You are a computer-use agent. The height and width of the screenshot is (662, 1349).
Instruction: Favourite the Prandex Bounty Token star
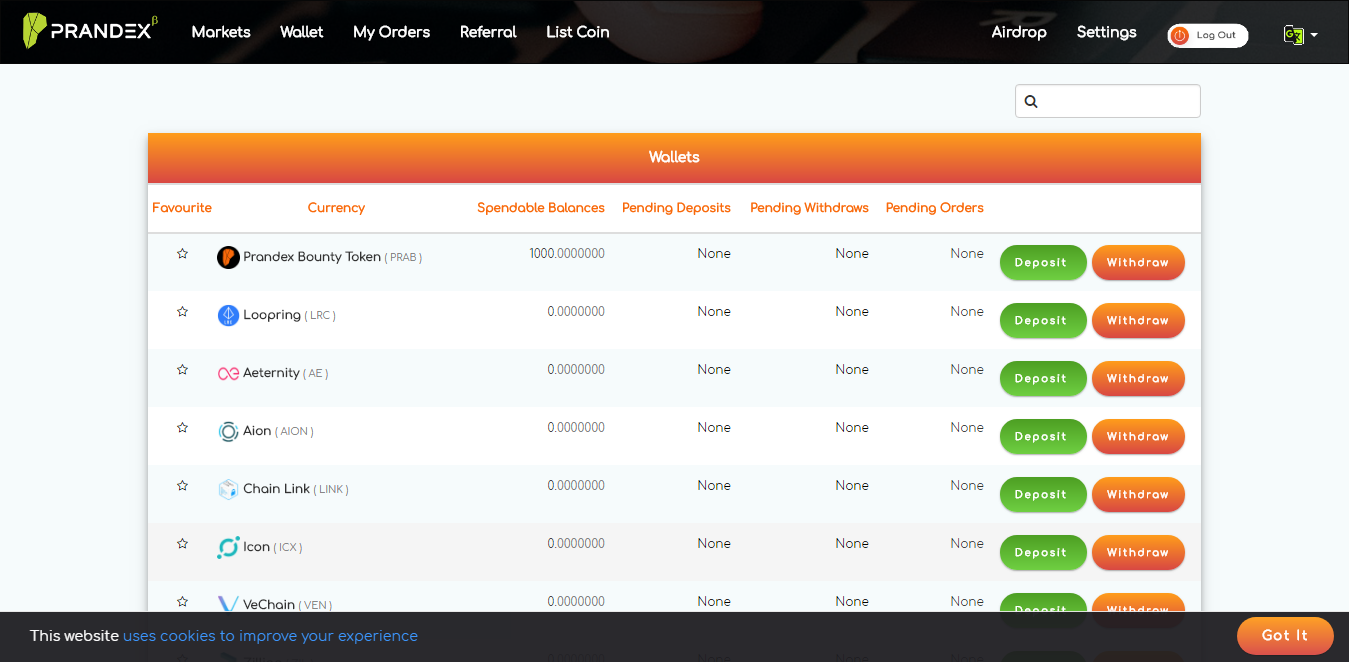182,254
